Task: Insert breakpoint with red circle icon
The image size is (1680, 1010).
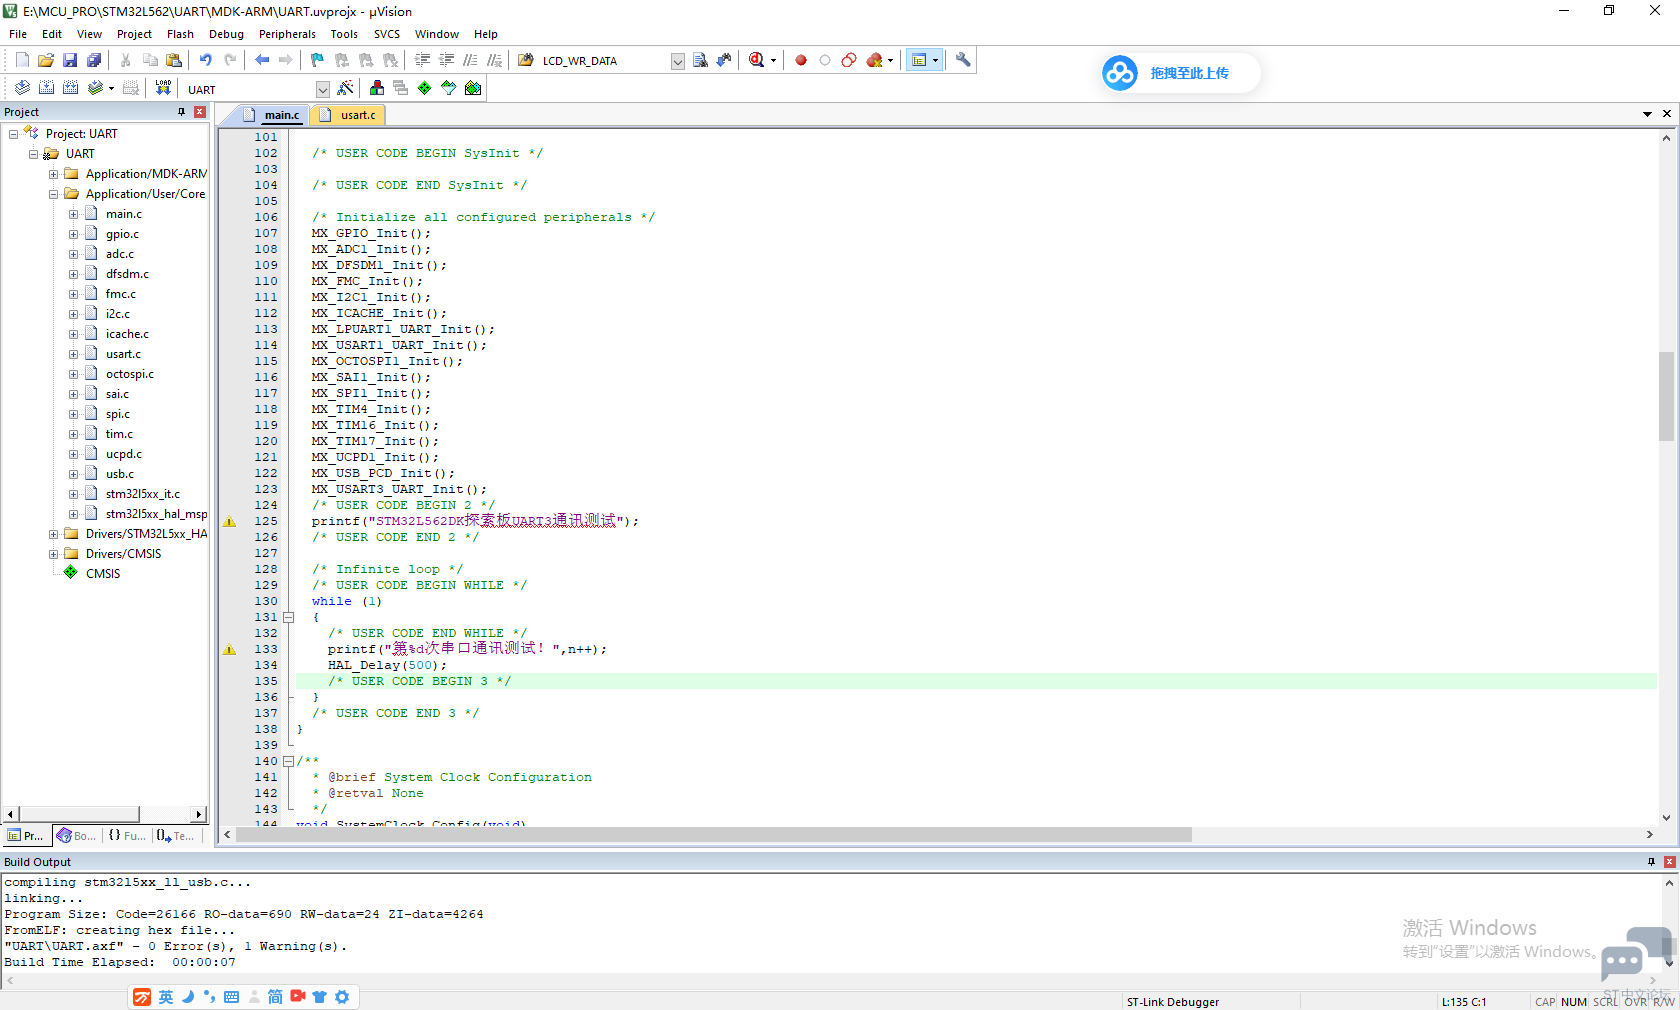Action: click(801, 60)
